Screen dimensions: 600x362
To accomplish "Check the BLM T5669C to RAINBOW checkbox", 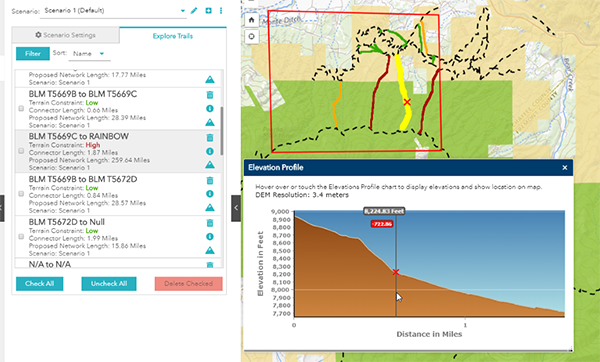I will (21, 151).
